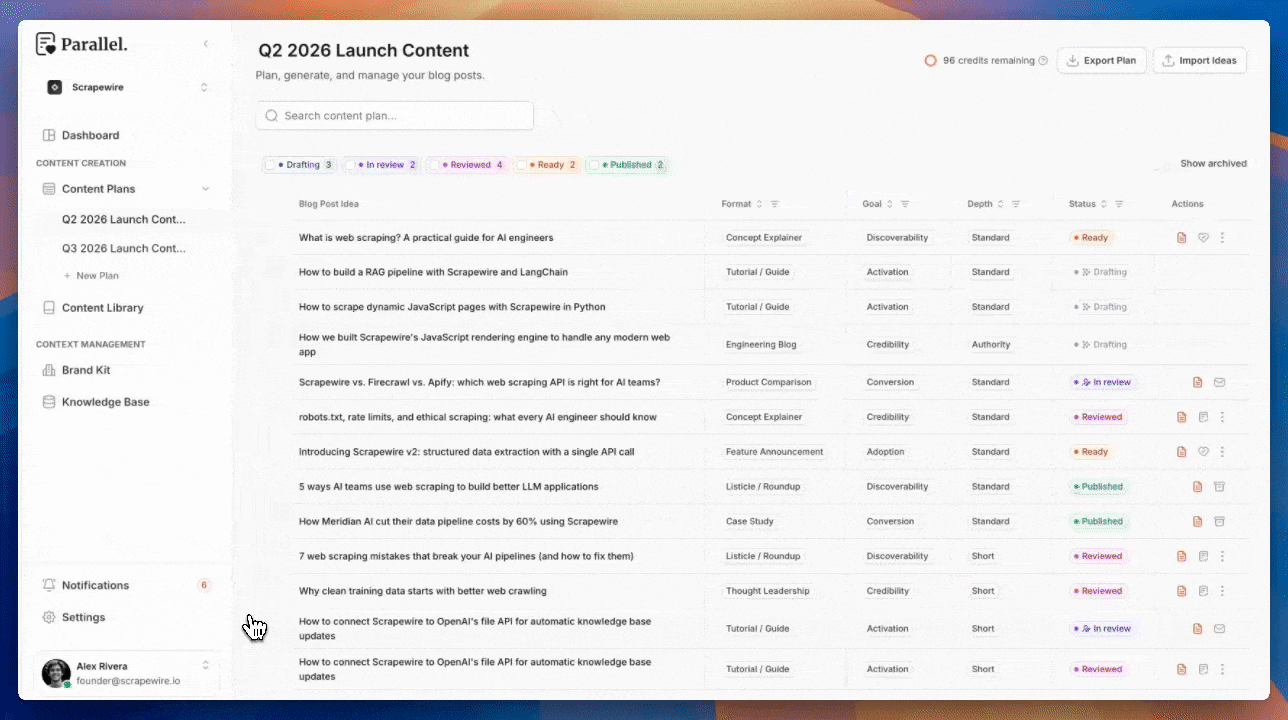This screenshot has height=720, width=1288.
Task: Click the 96 credits remaining indicator
Action: tap(985, 60)
